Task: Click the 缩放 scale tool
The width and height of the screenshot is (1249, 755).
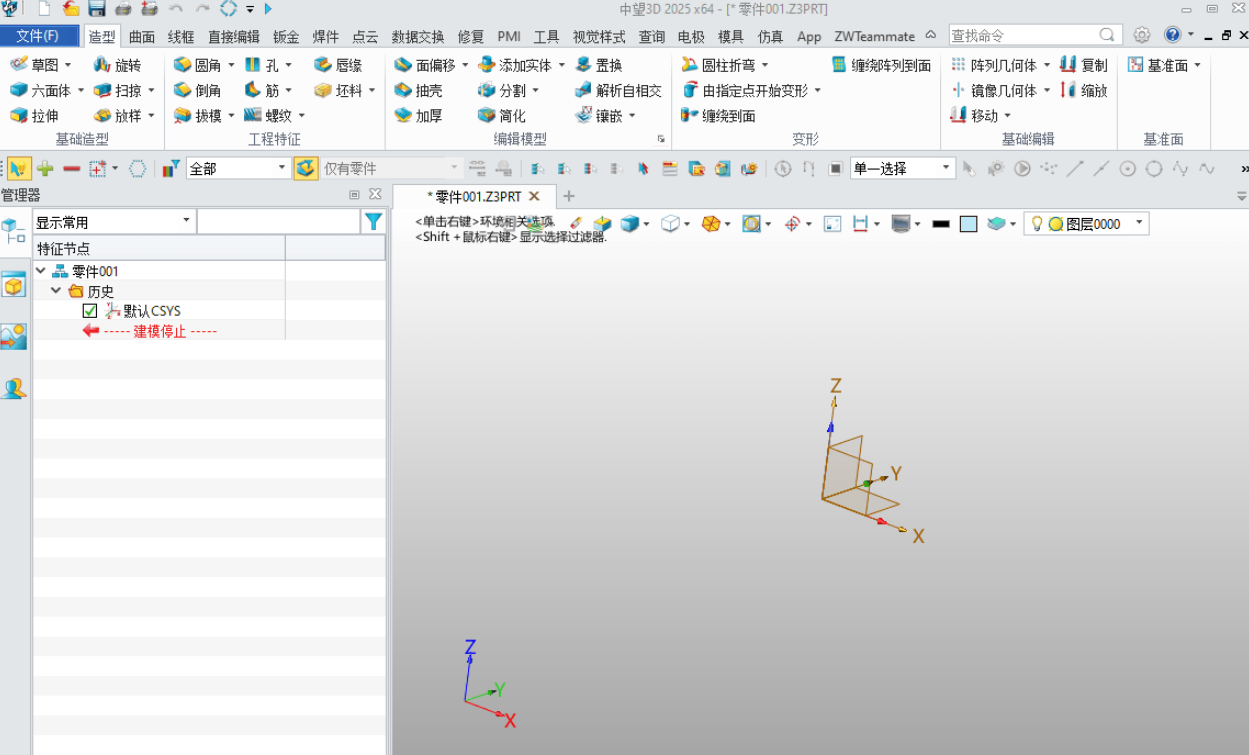Action: (1084, 90)
